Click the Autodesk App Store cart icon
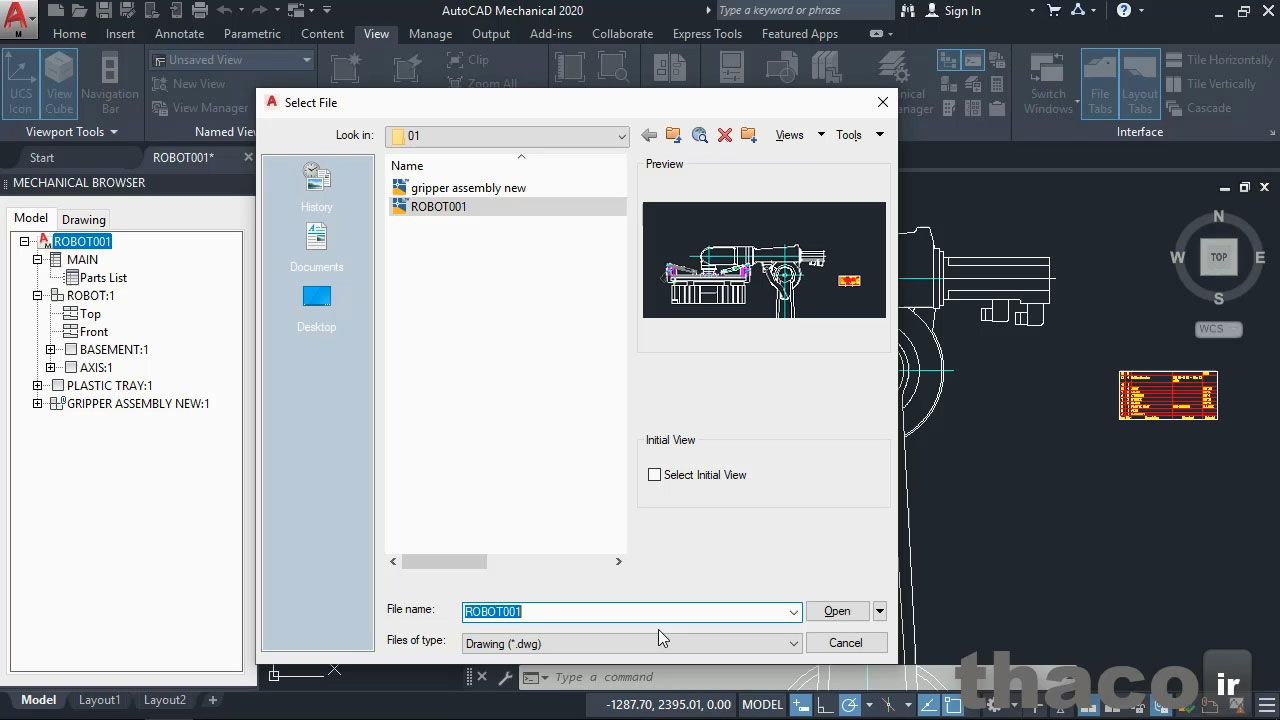This screenshot has height=720, width=1280. tap(1054, 11)
